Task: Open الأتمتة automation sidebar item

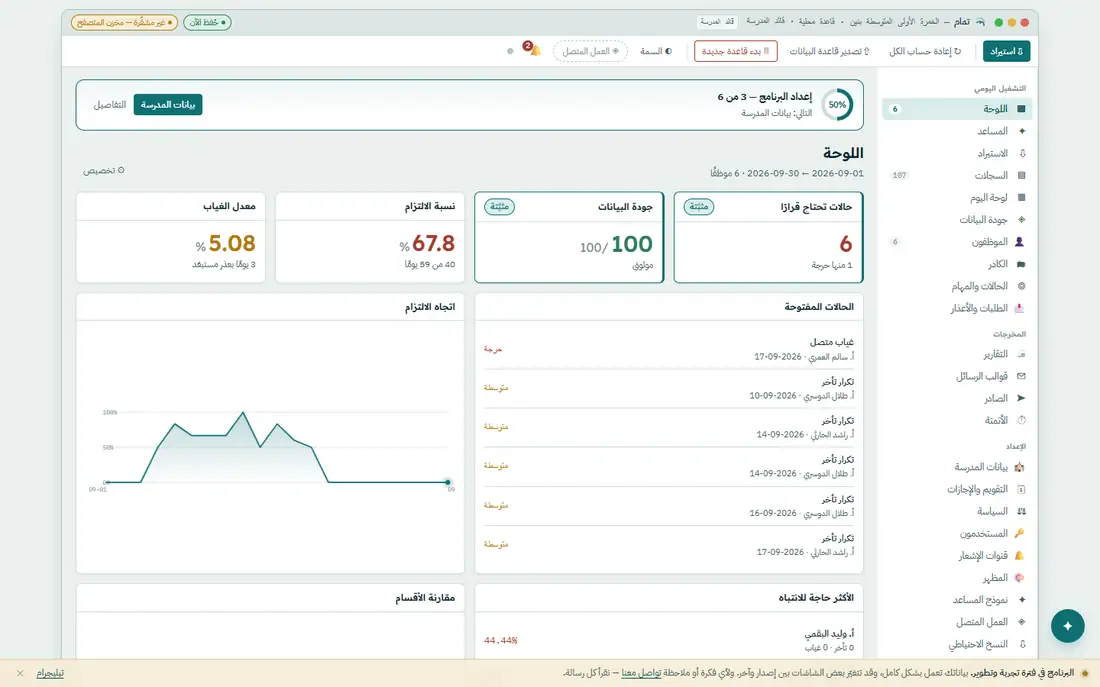Action: pos(957,420)
